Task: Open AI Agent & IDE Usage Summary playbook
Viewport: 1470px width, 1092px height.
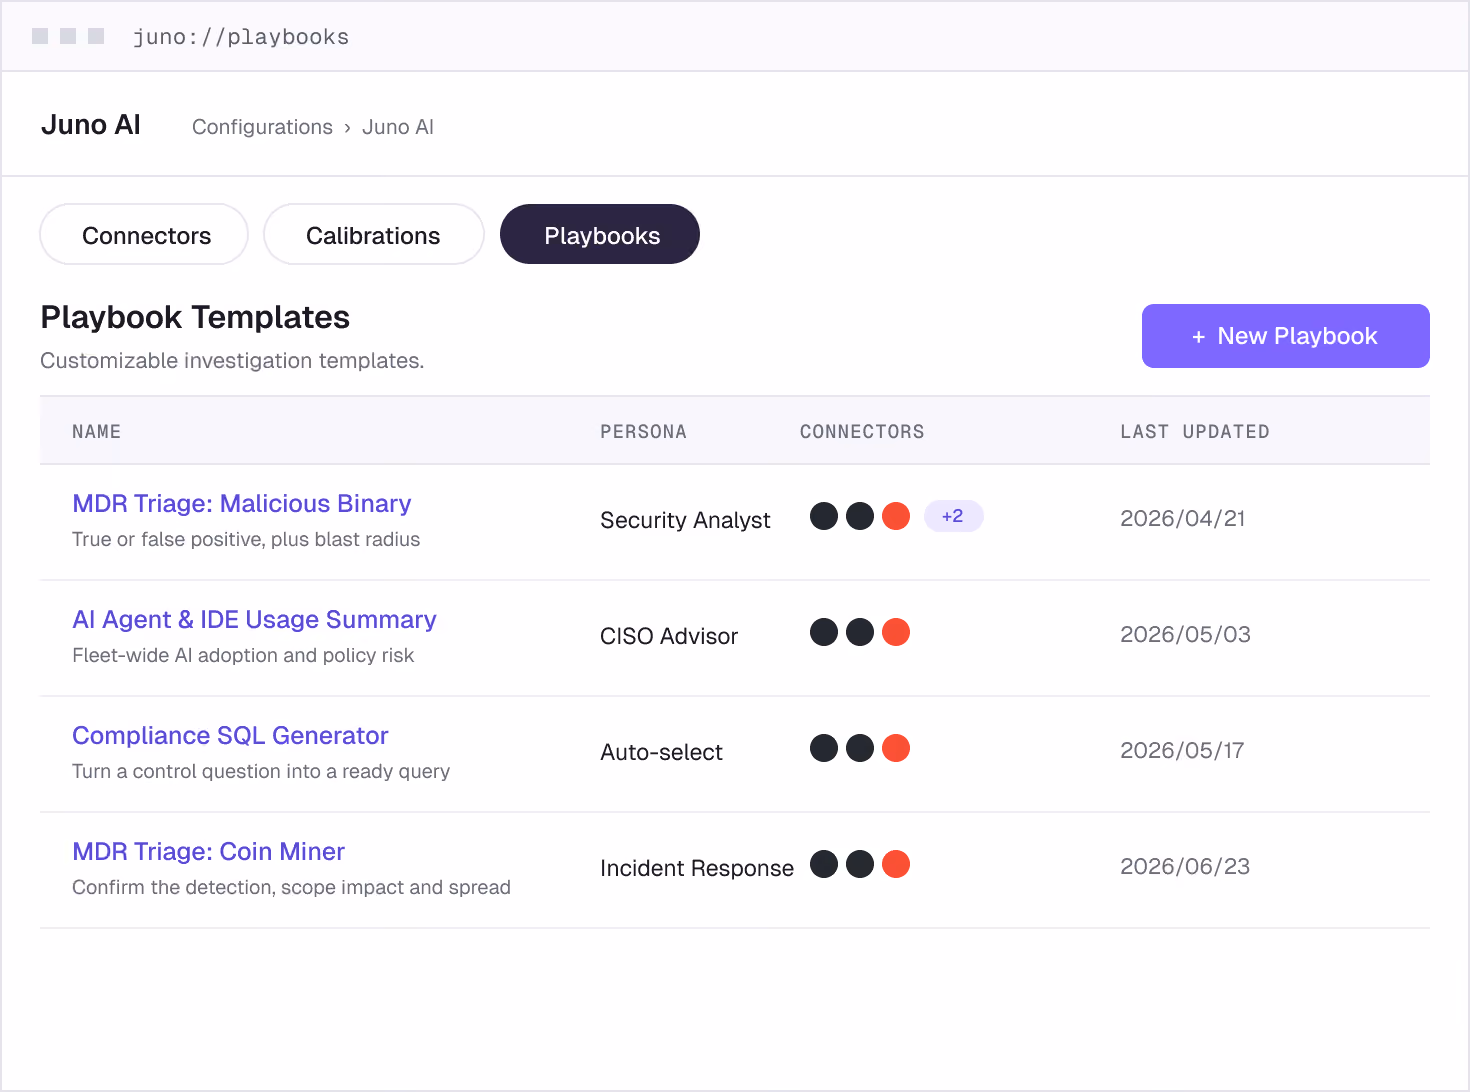Action: pyautogui.click(x=254, y=619)
